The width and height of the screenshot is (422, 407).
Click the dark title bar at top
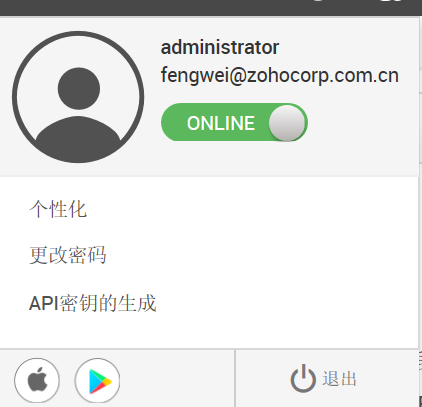point(211,7)
